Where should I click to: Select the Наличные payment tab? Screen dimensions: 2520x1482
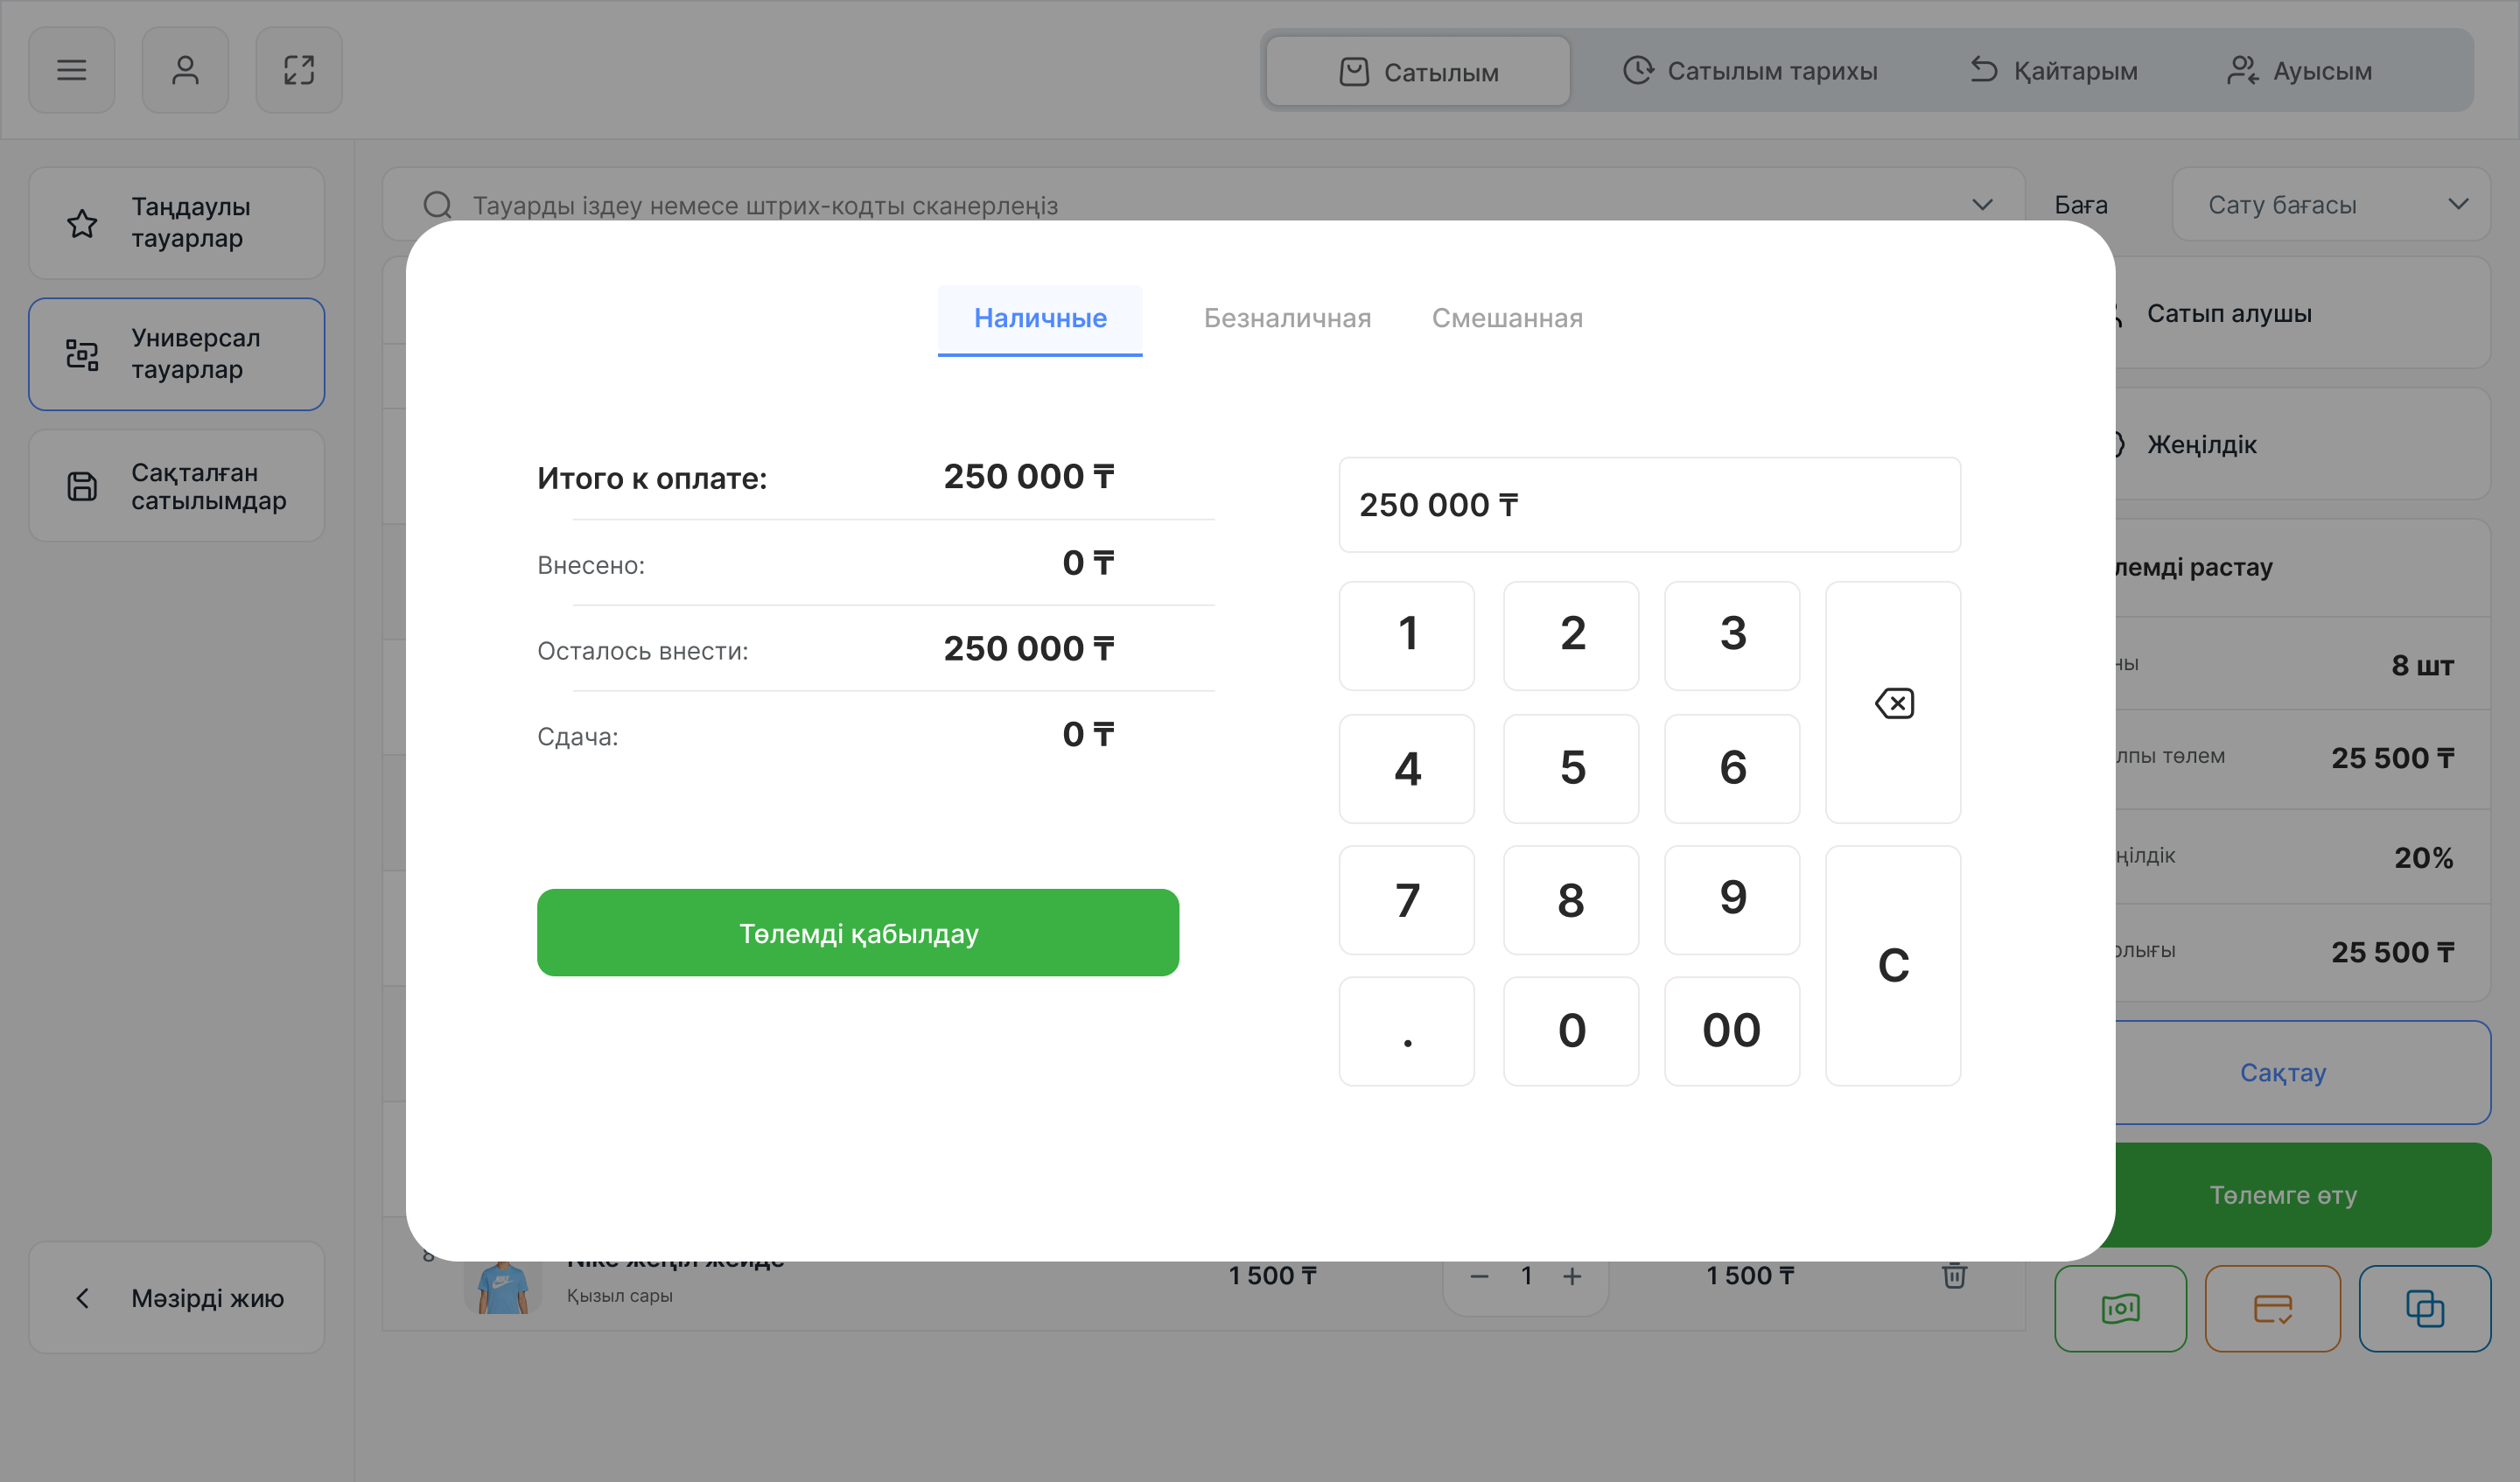[1040, 319]
